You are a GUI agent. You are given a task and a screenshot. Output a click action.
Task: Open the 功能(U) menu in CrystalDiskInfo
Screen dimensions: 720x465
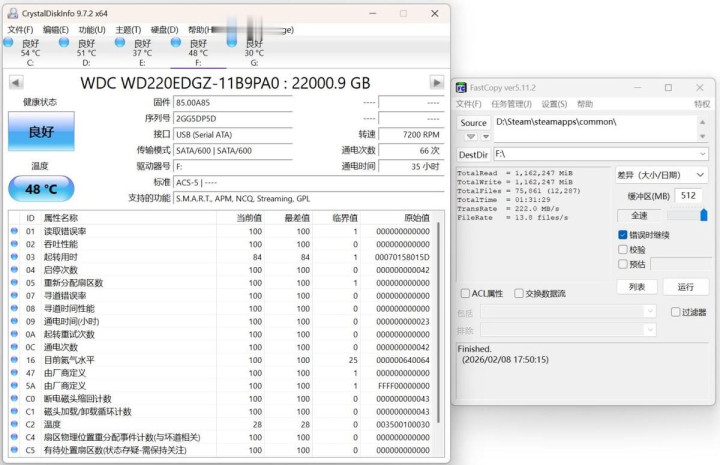(91, 30)
